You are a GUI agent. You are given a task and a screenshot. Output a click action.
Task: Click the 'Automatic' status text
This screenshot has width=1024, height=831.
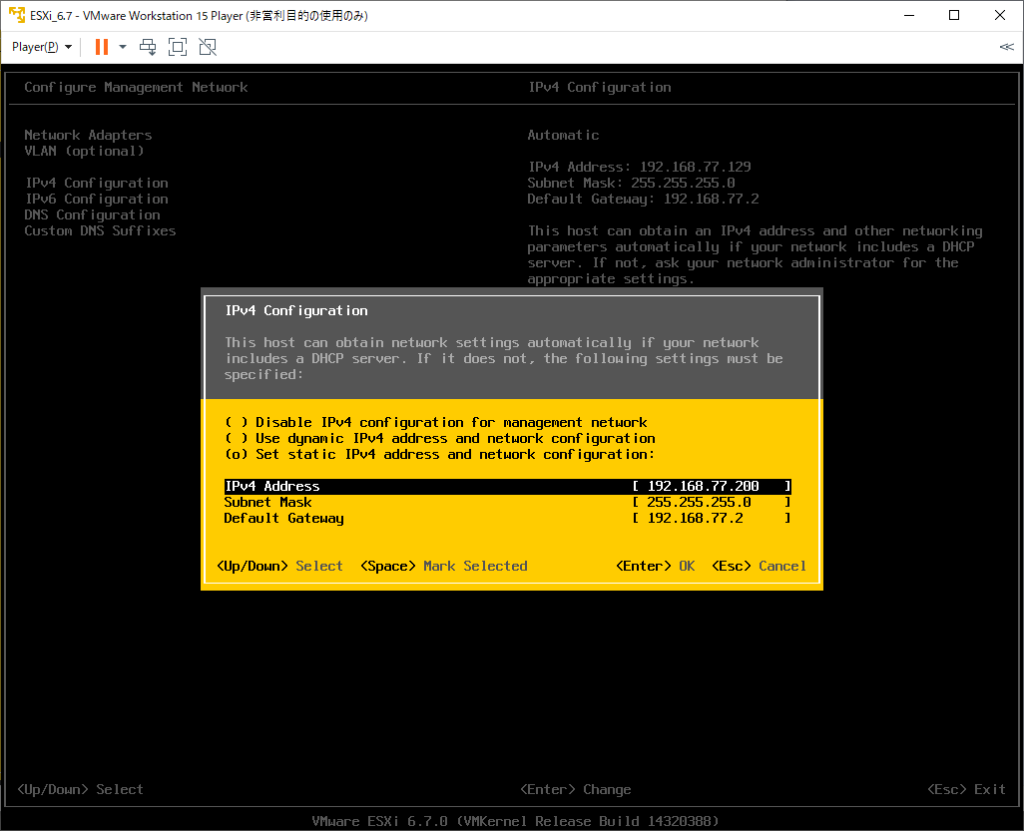[563, 135]
